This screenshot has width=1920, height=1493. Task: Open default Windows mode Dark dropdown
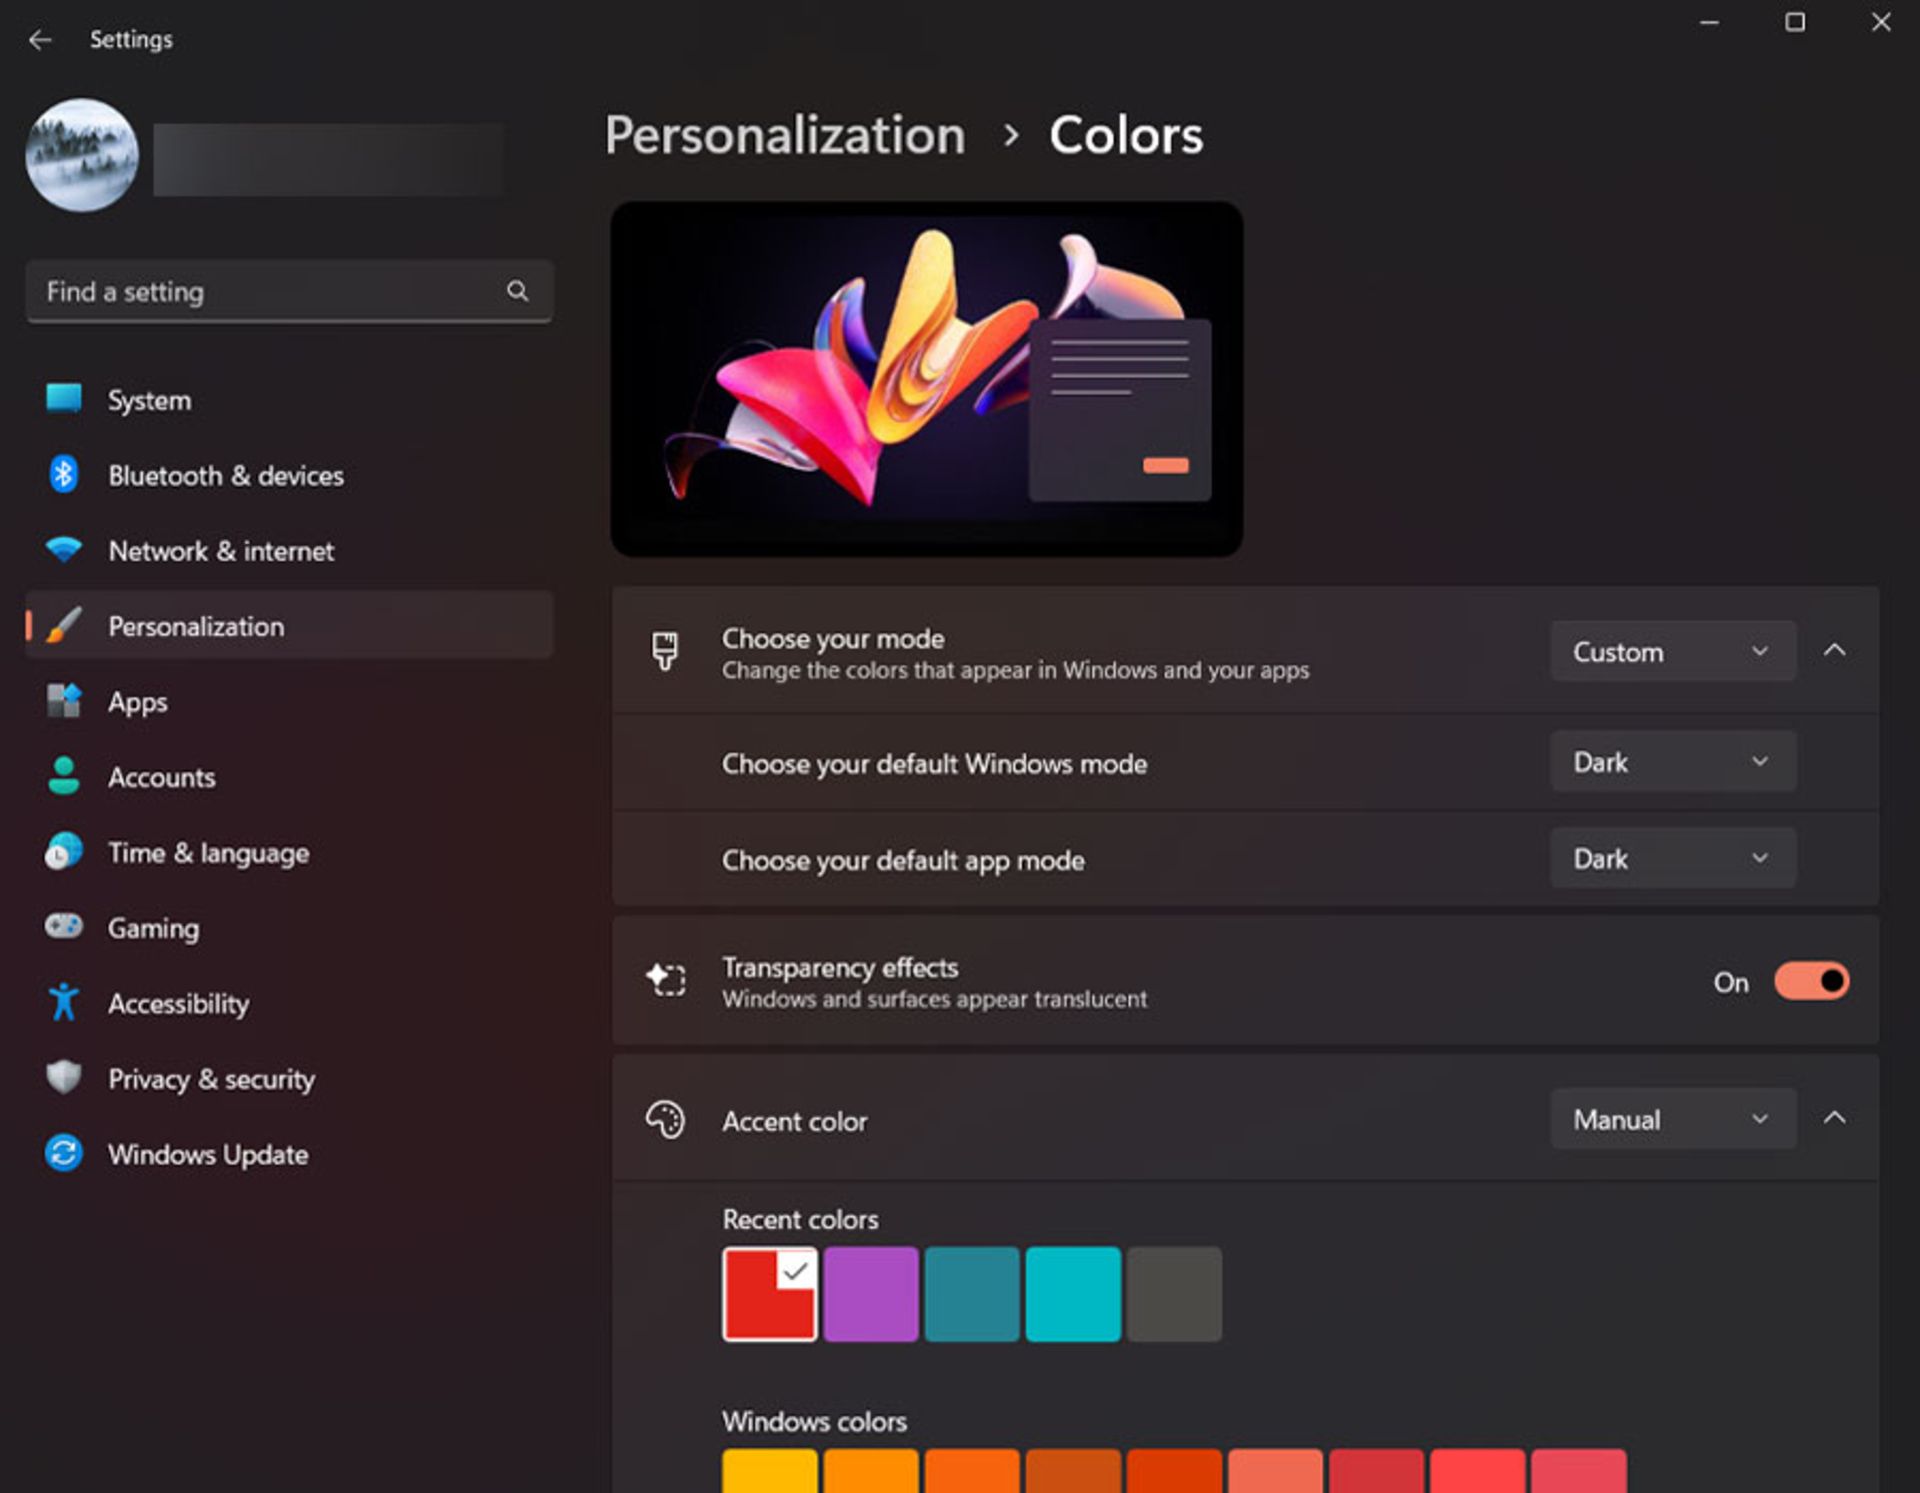click(1672, 762)
